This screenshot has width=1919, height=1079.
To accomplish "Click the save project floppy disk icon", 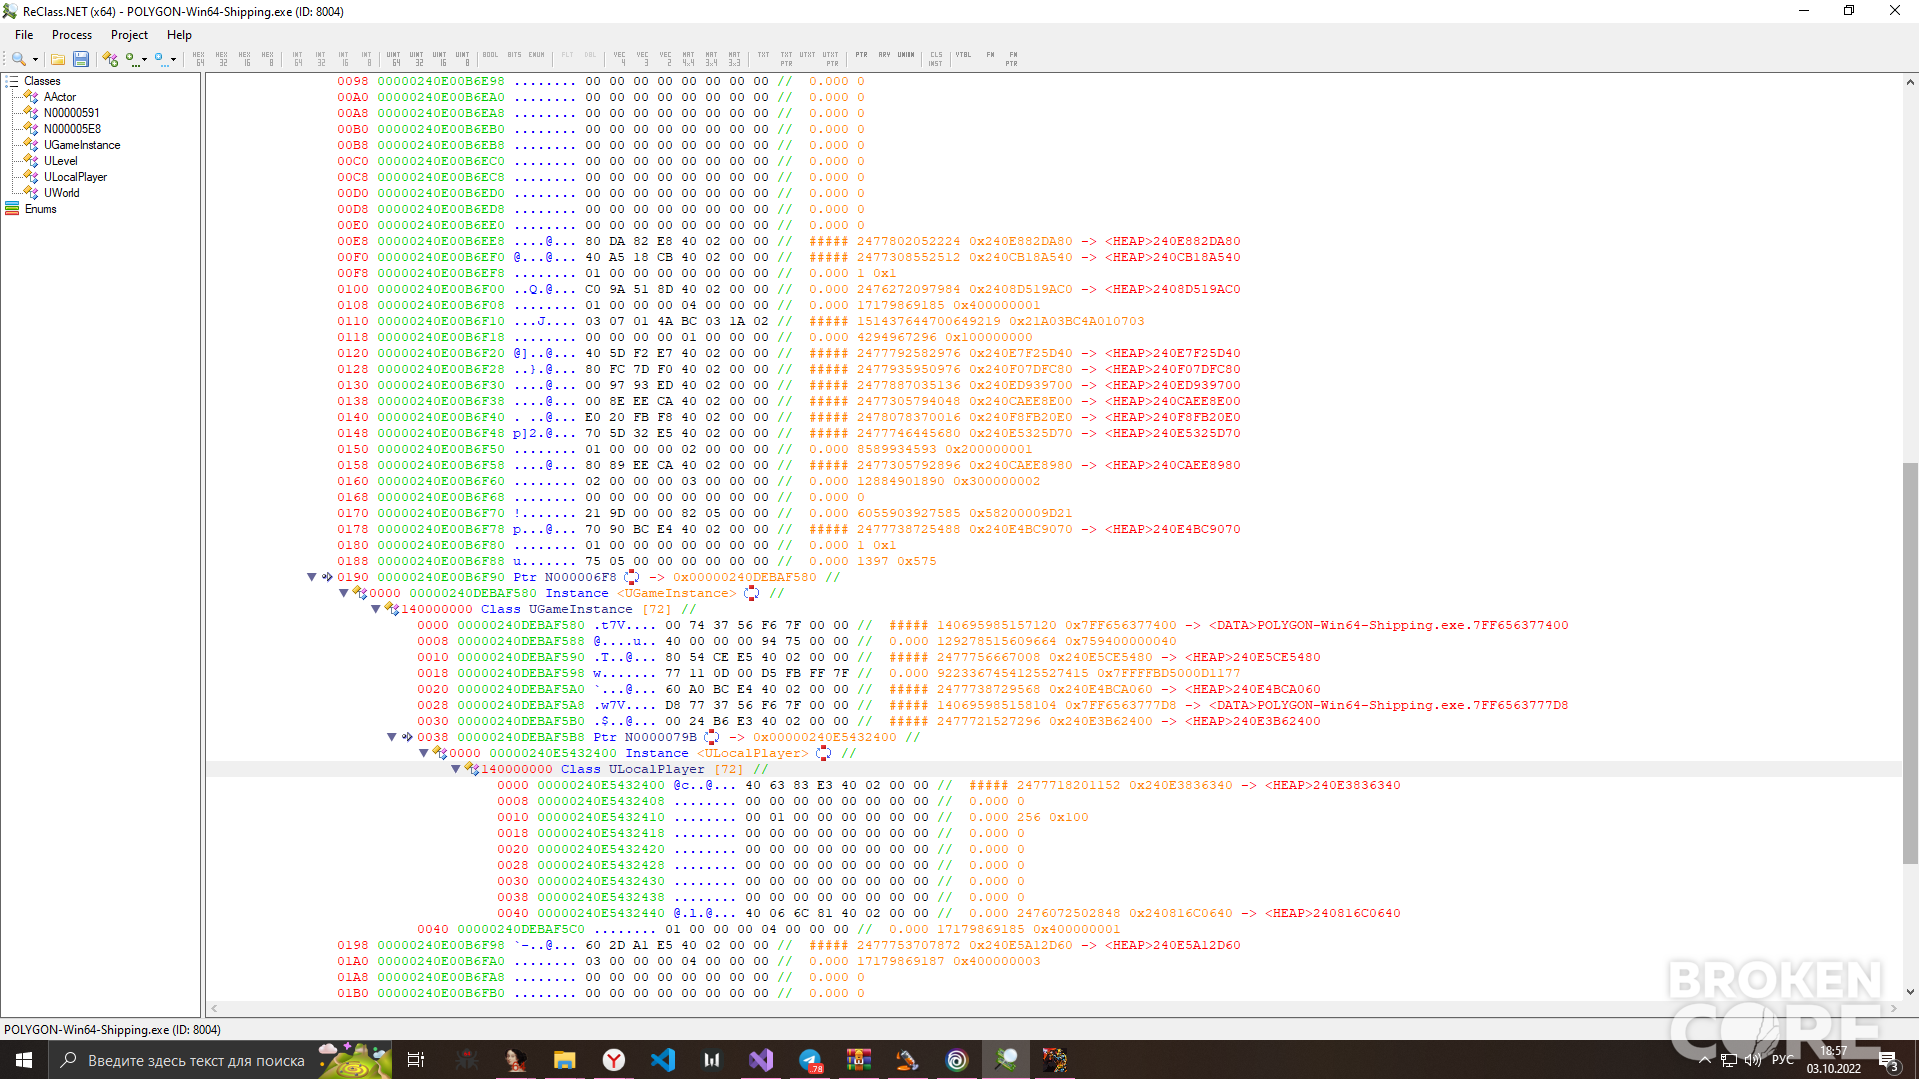I will (81, 60).
